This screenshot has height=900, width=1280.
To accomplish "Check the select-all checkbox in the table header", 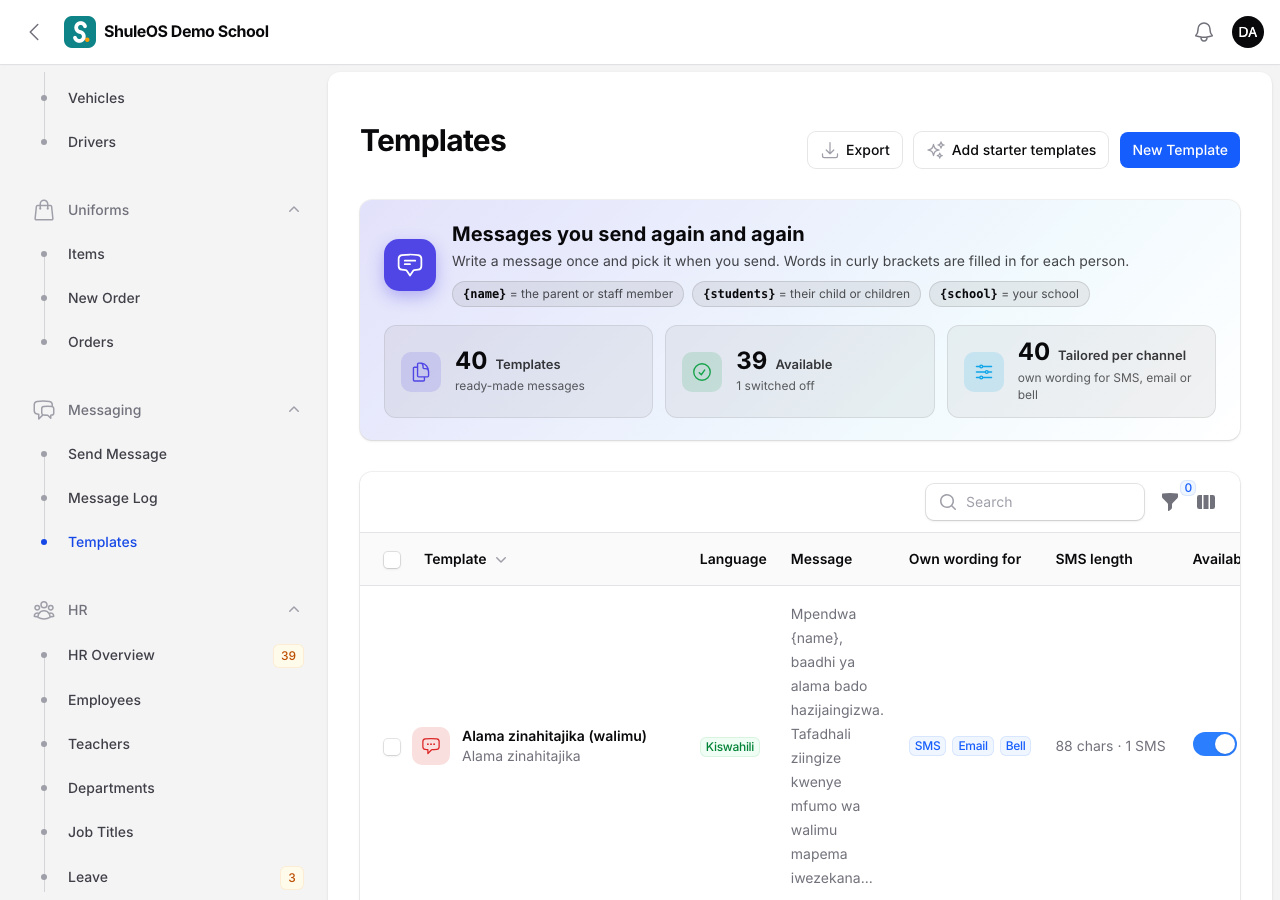I will tap(392, 560).
